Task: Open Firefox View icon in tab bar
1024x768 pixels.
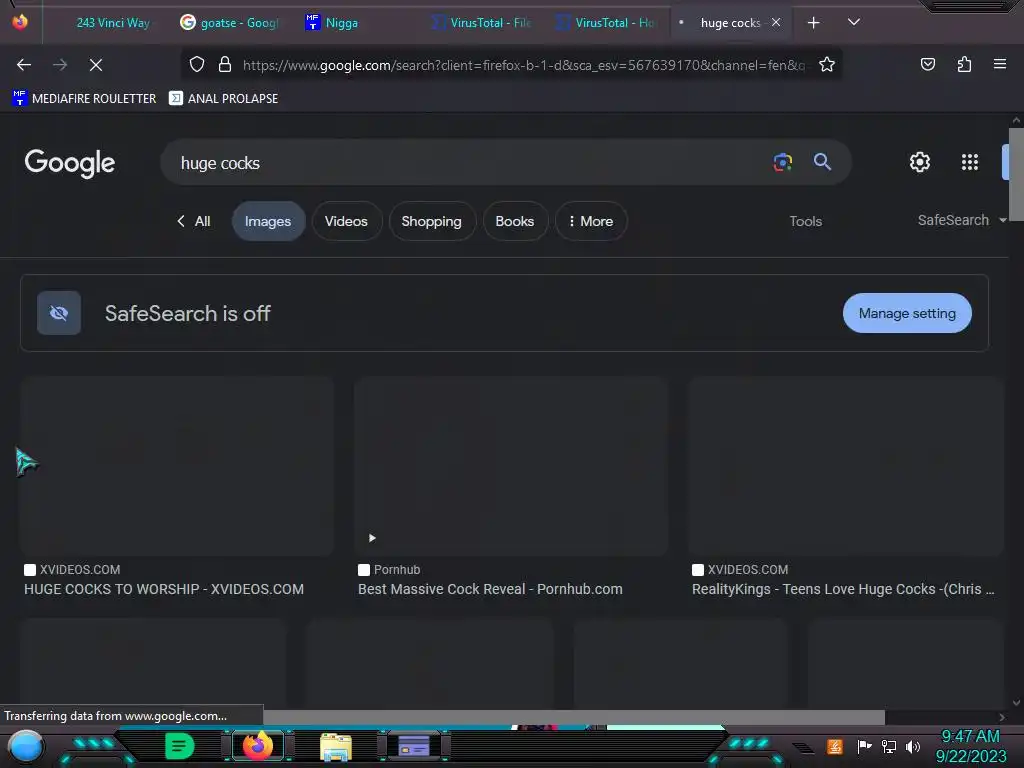Action: click(20, 22)
